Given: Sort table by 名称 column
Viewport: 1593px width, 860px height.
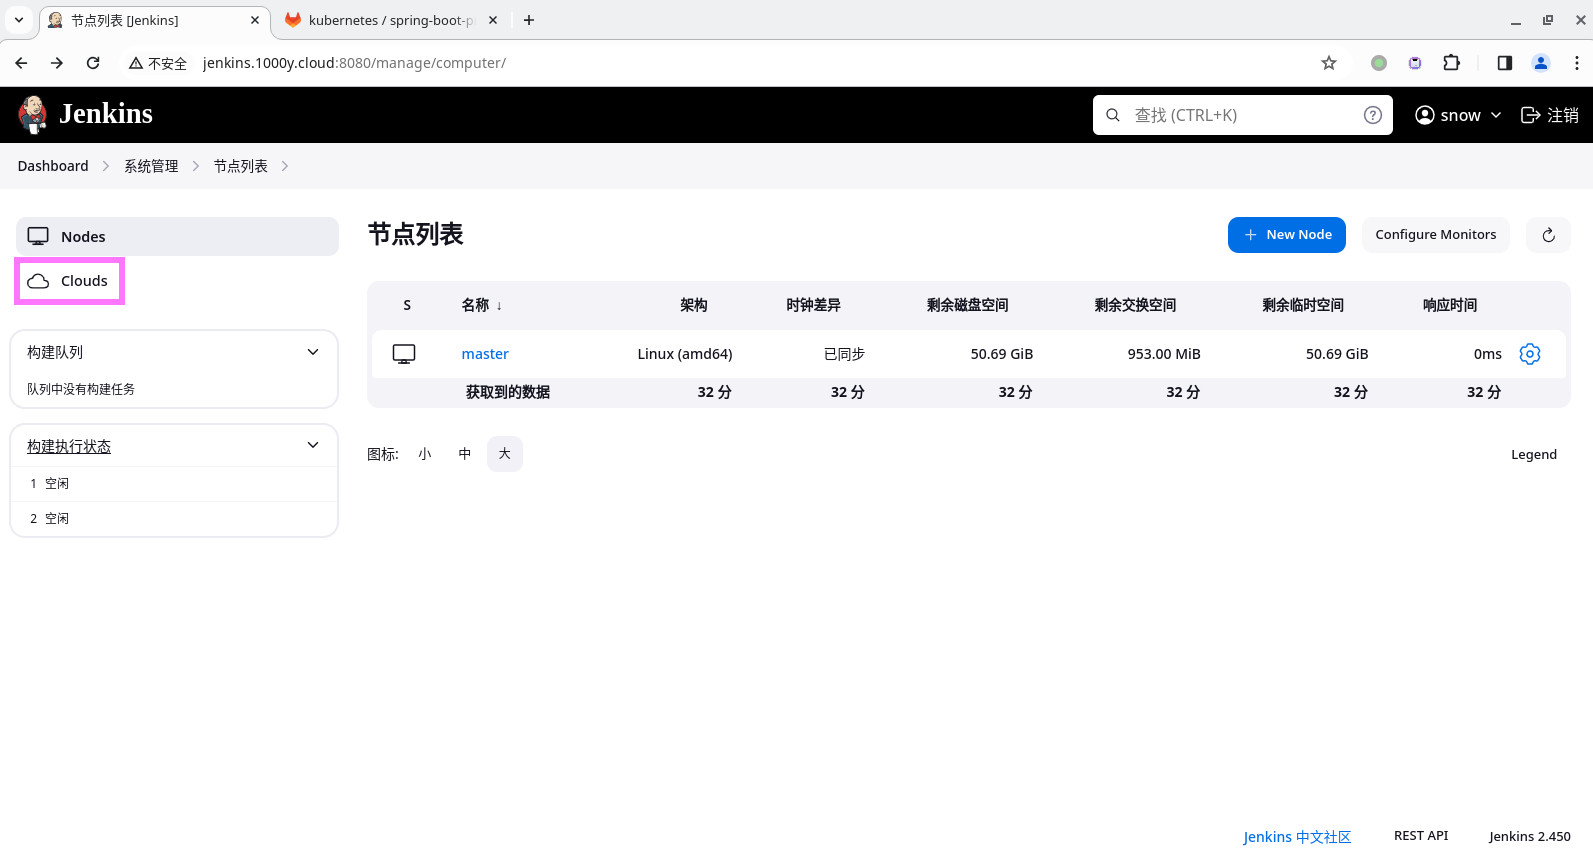Looking at the screenshot, I should click(x=482, y=305).
